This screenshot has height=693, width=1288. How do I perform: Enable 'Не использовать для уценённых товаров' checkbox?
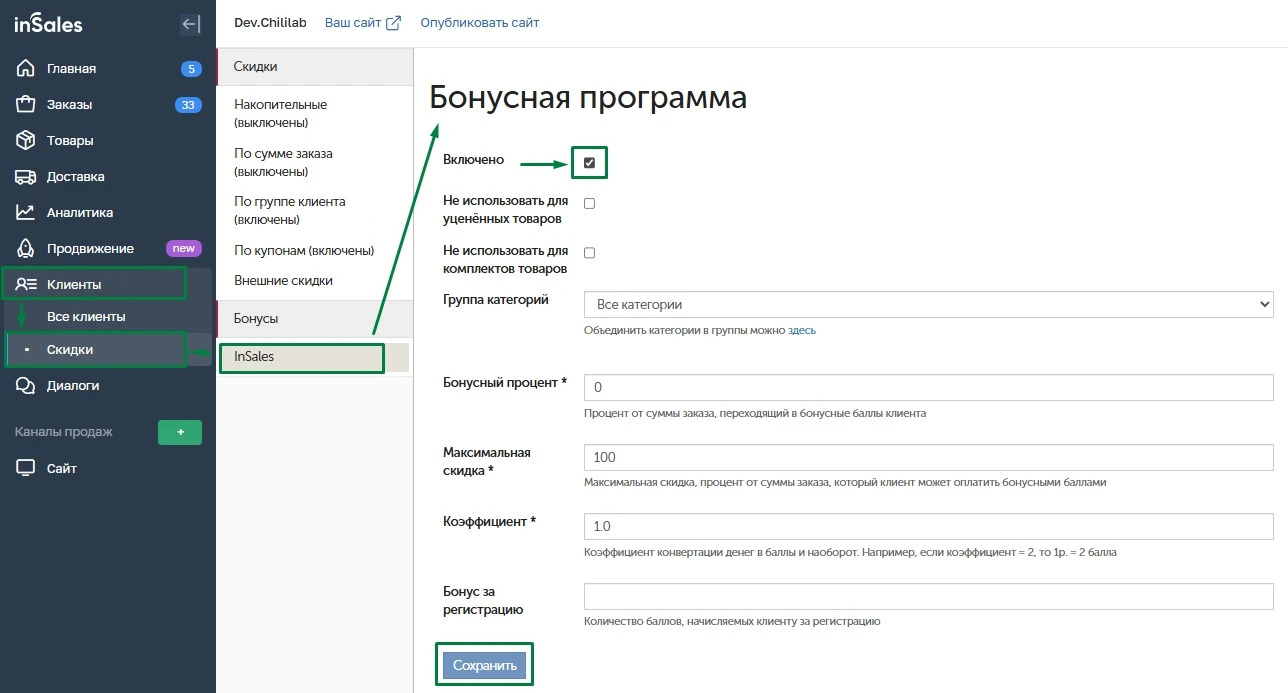(590, 203)
